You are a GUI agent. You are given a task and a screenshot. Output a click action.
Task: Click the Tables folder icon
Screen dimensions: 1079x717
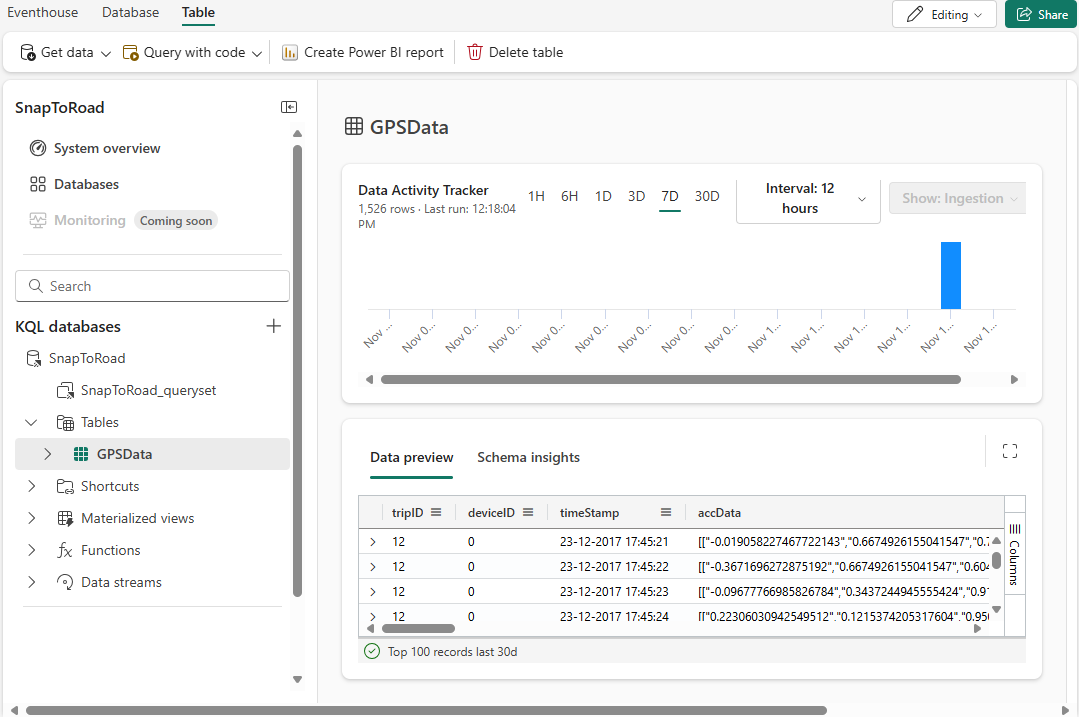65,422
